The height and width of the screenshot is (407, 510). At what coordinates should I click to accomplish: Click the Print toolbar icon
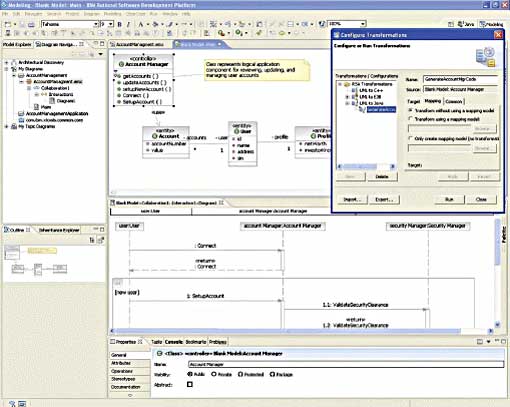[31, 24]
